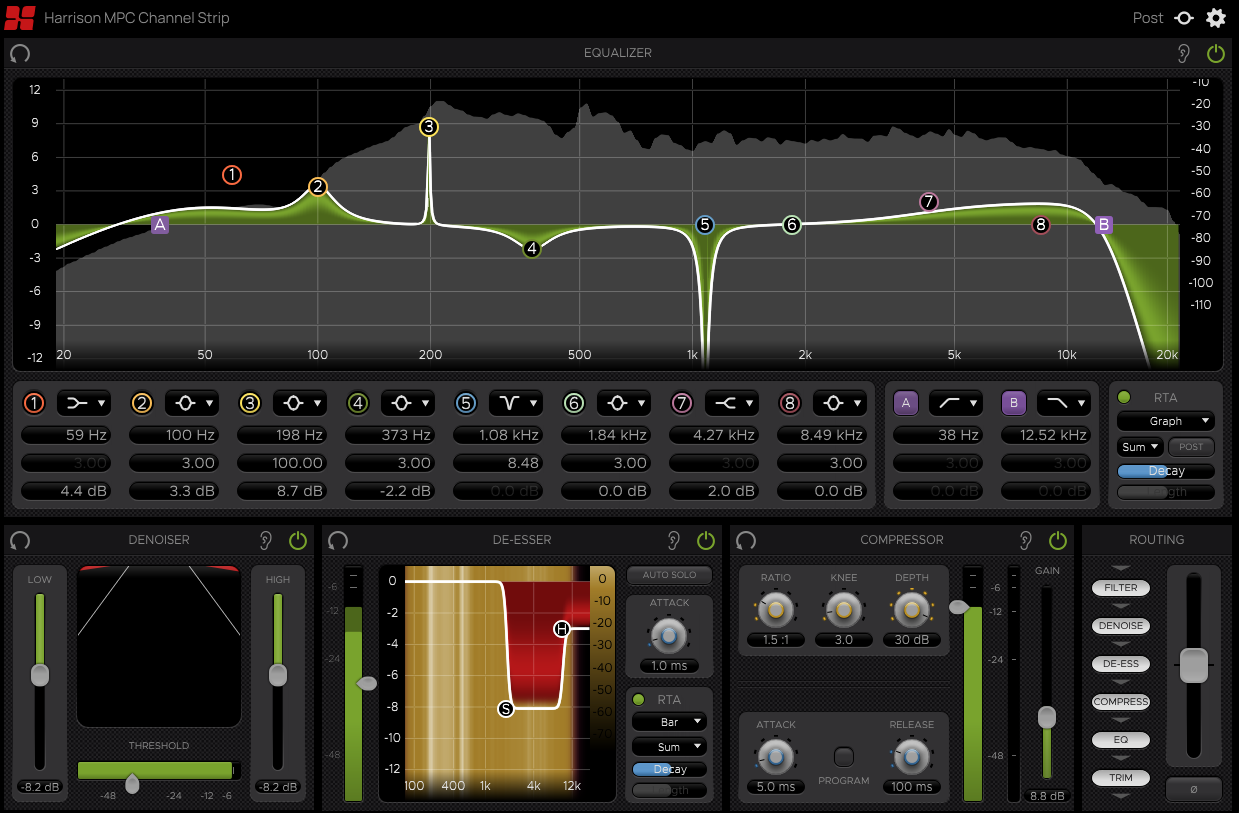Image resolution: width=1239 pixels, height=813 pixels.
Task: Toggle the Post routing icon
Action: [1184, 18]
